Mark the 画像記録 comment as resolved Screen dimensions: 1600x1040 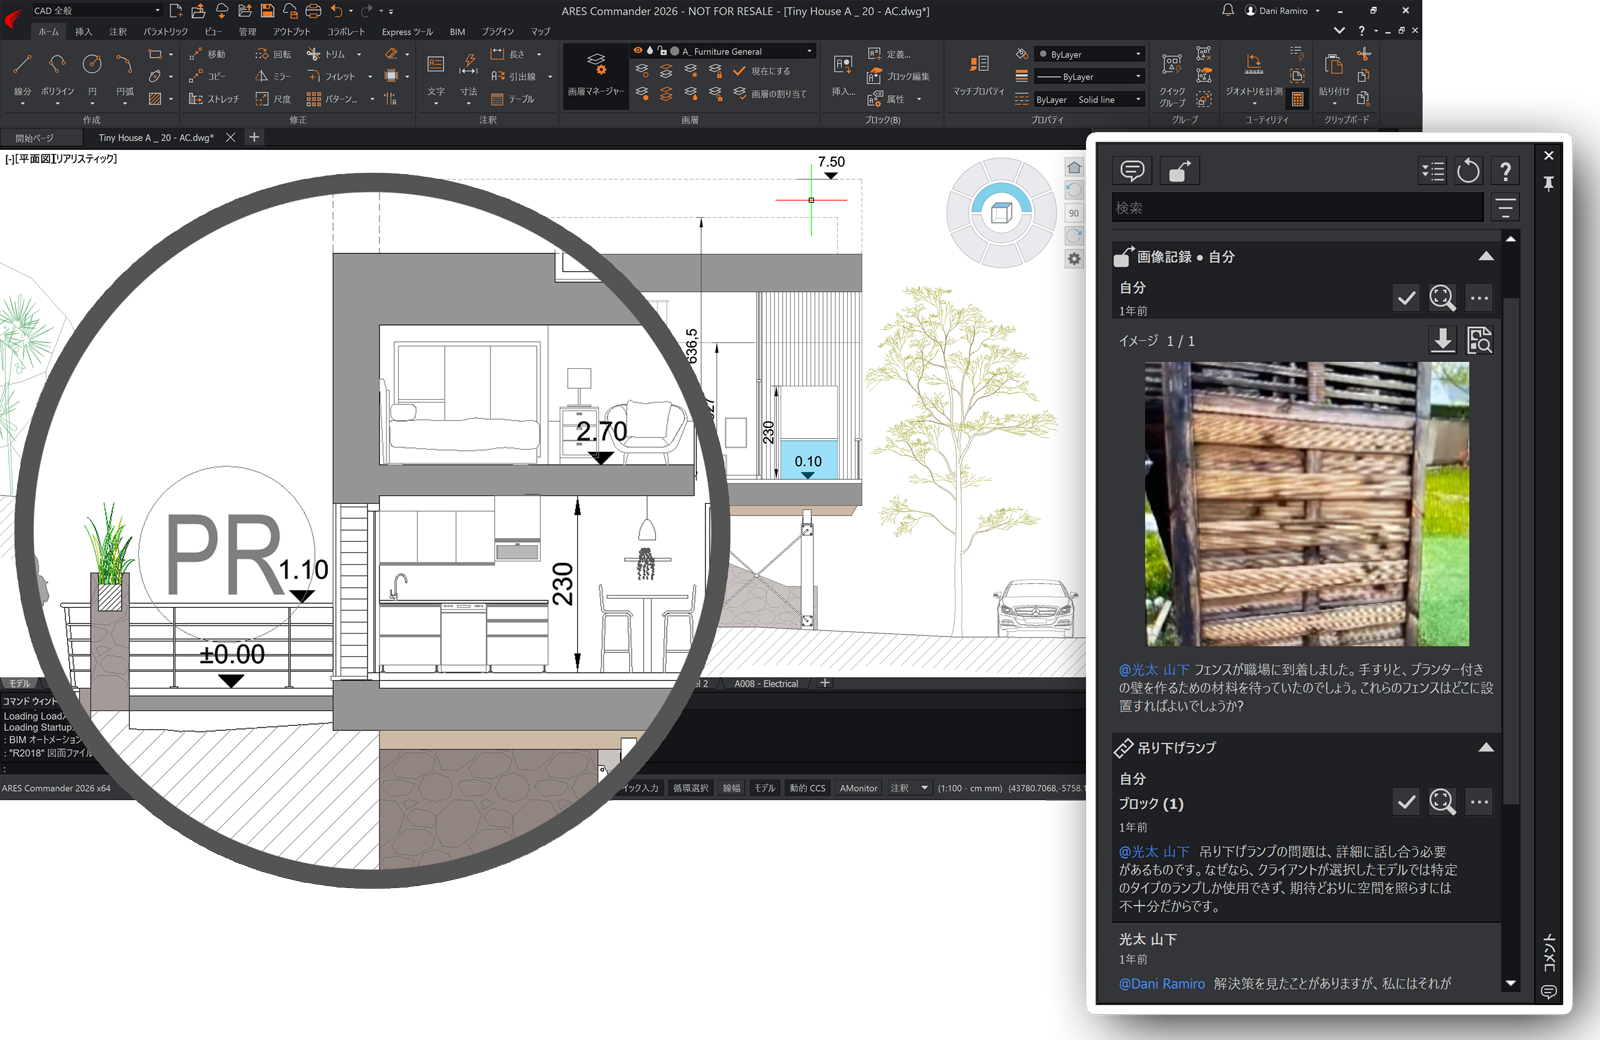click(x=1406, y=298)
